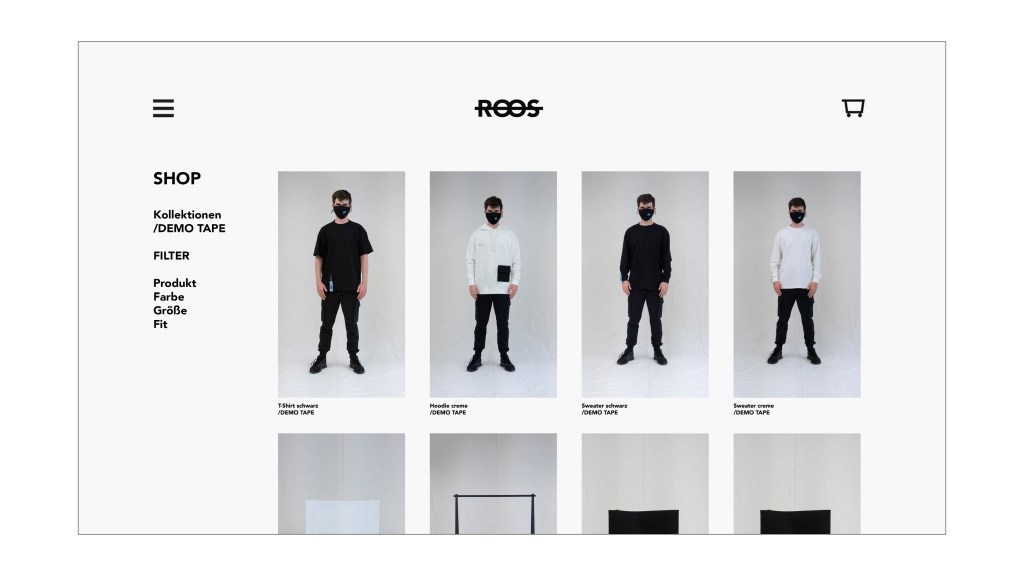Expand the Produkt filter

(174, 283)
